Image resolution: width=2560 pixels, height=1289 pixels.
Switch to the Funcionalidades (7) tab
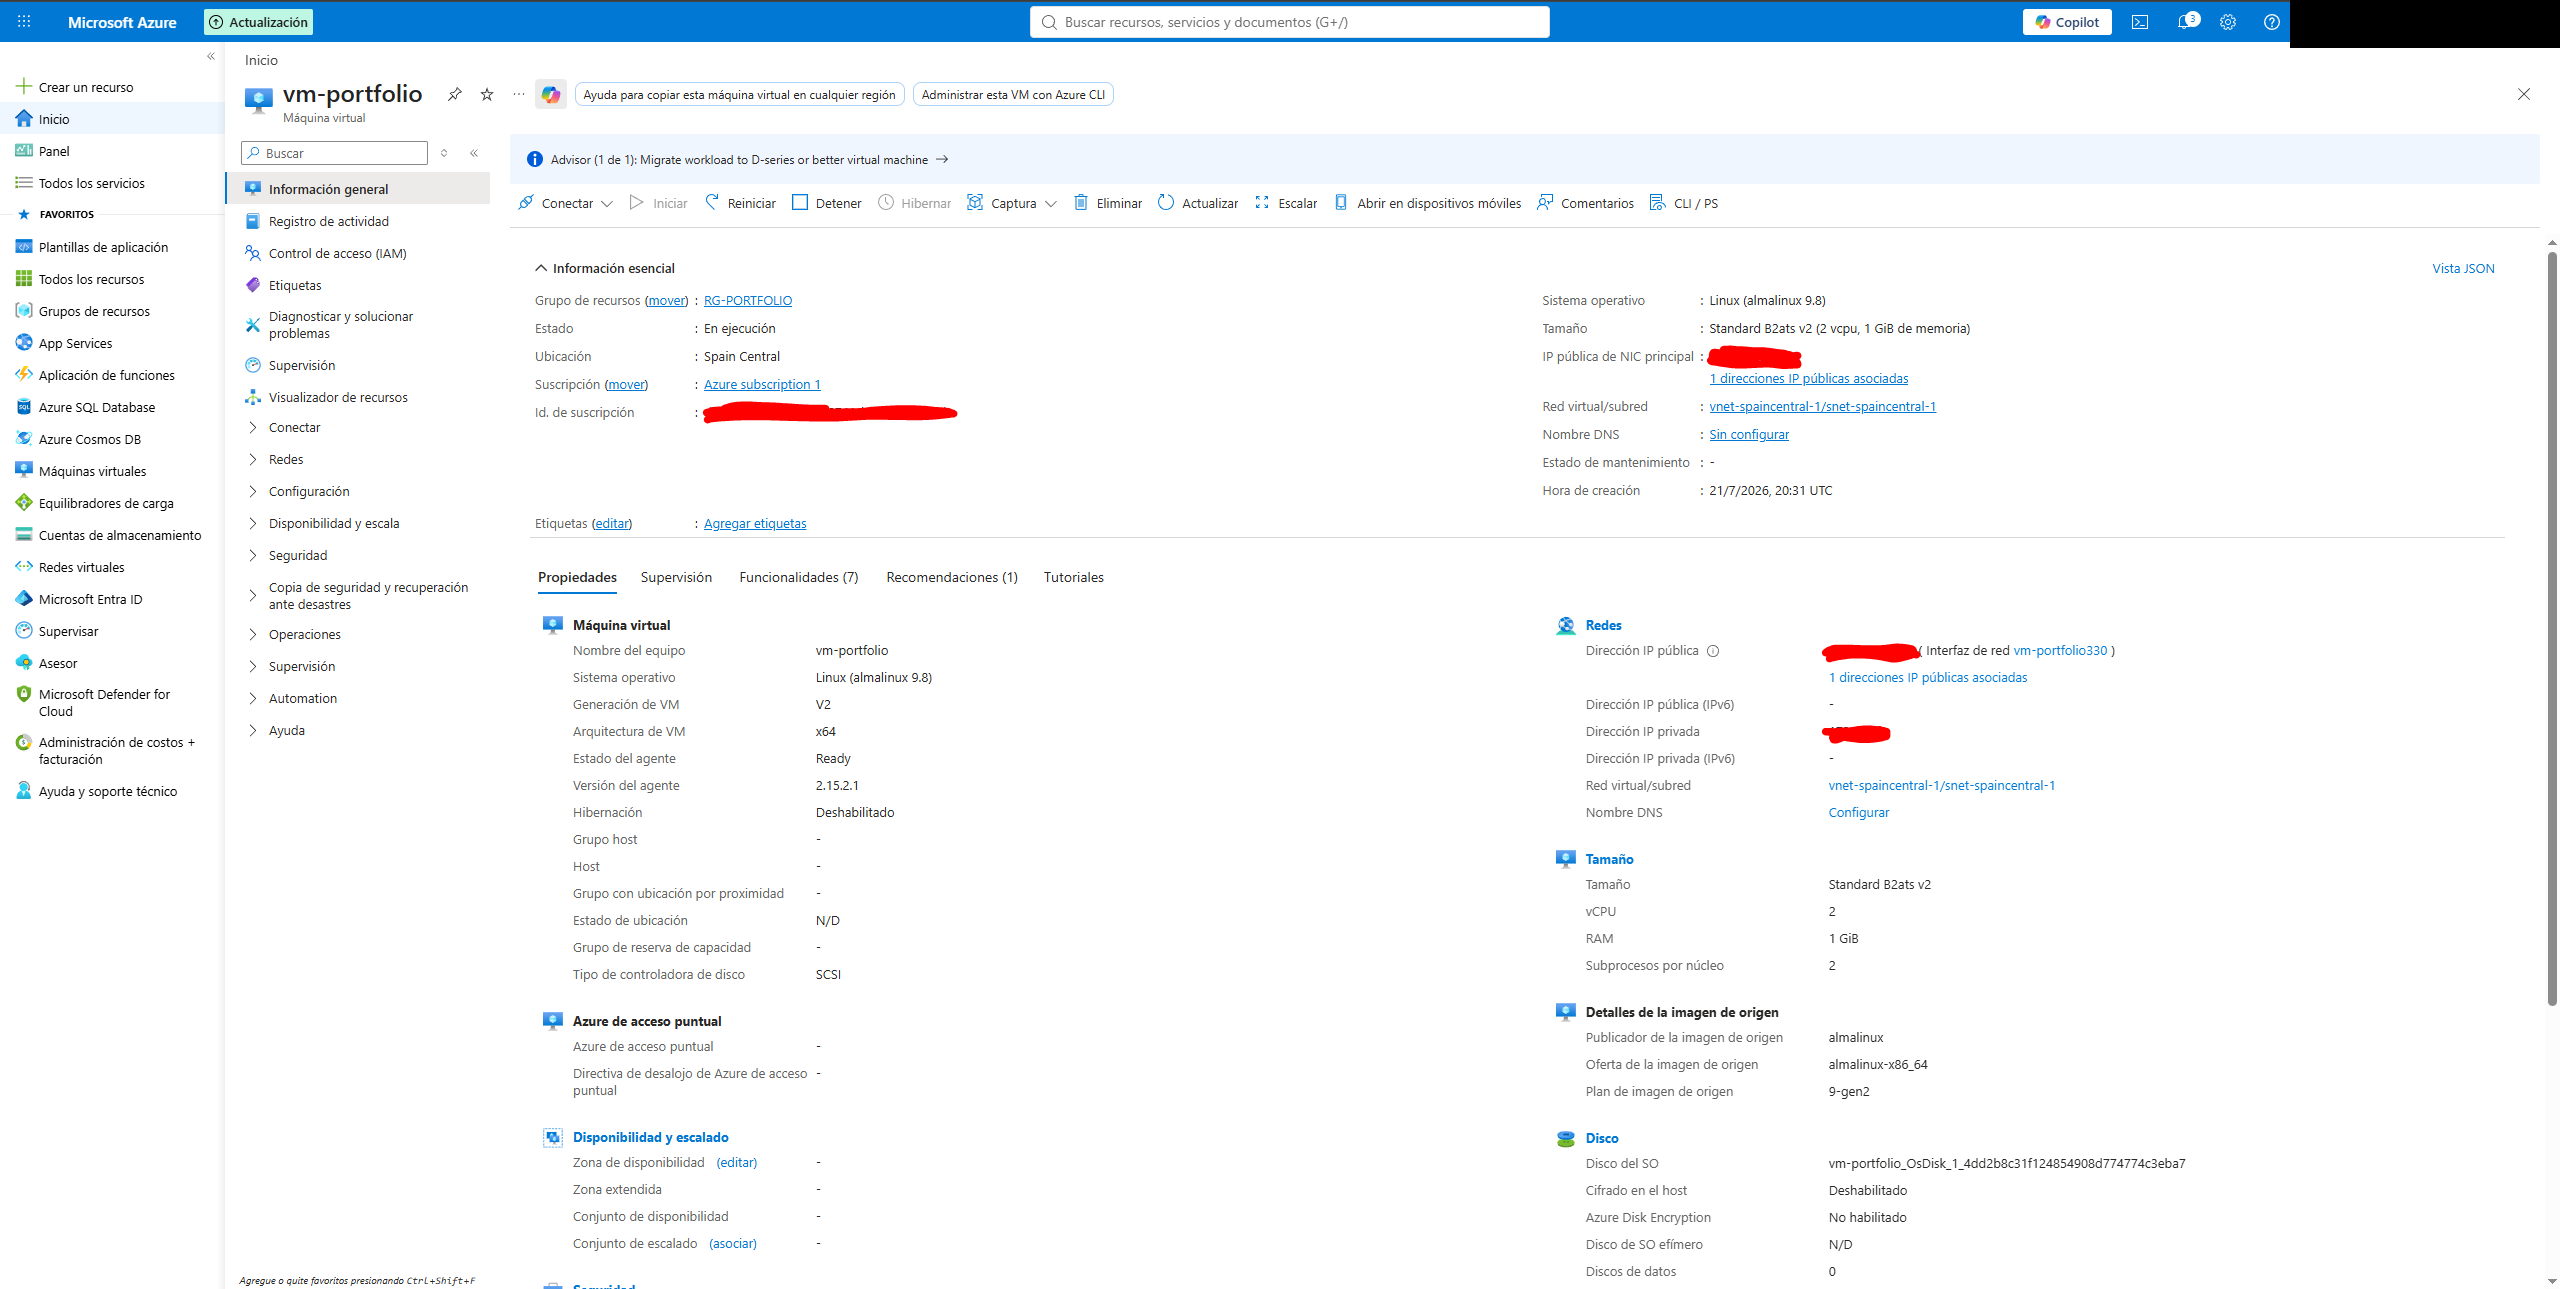pos(799,577)
